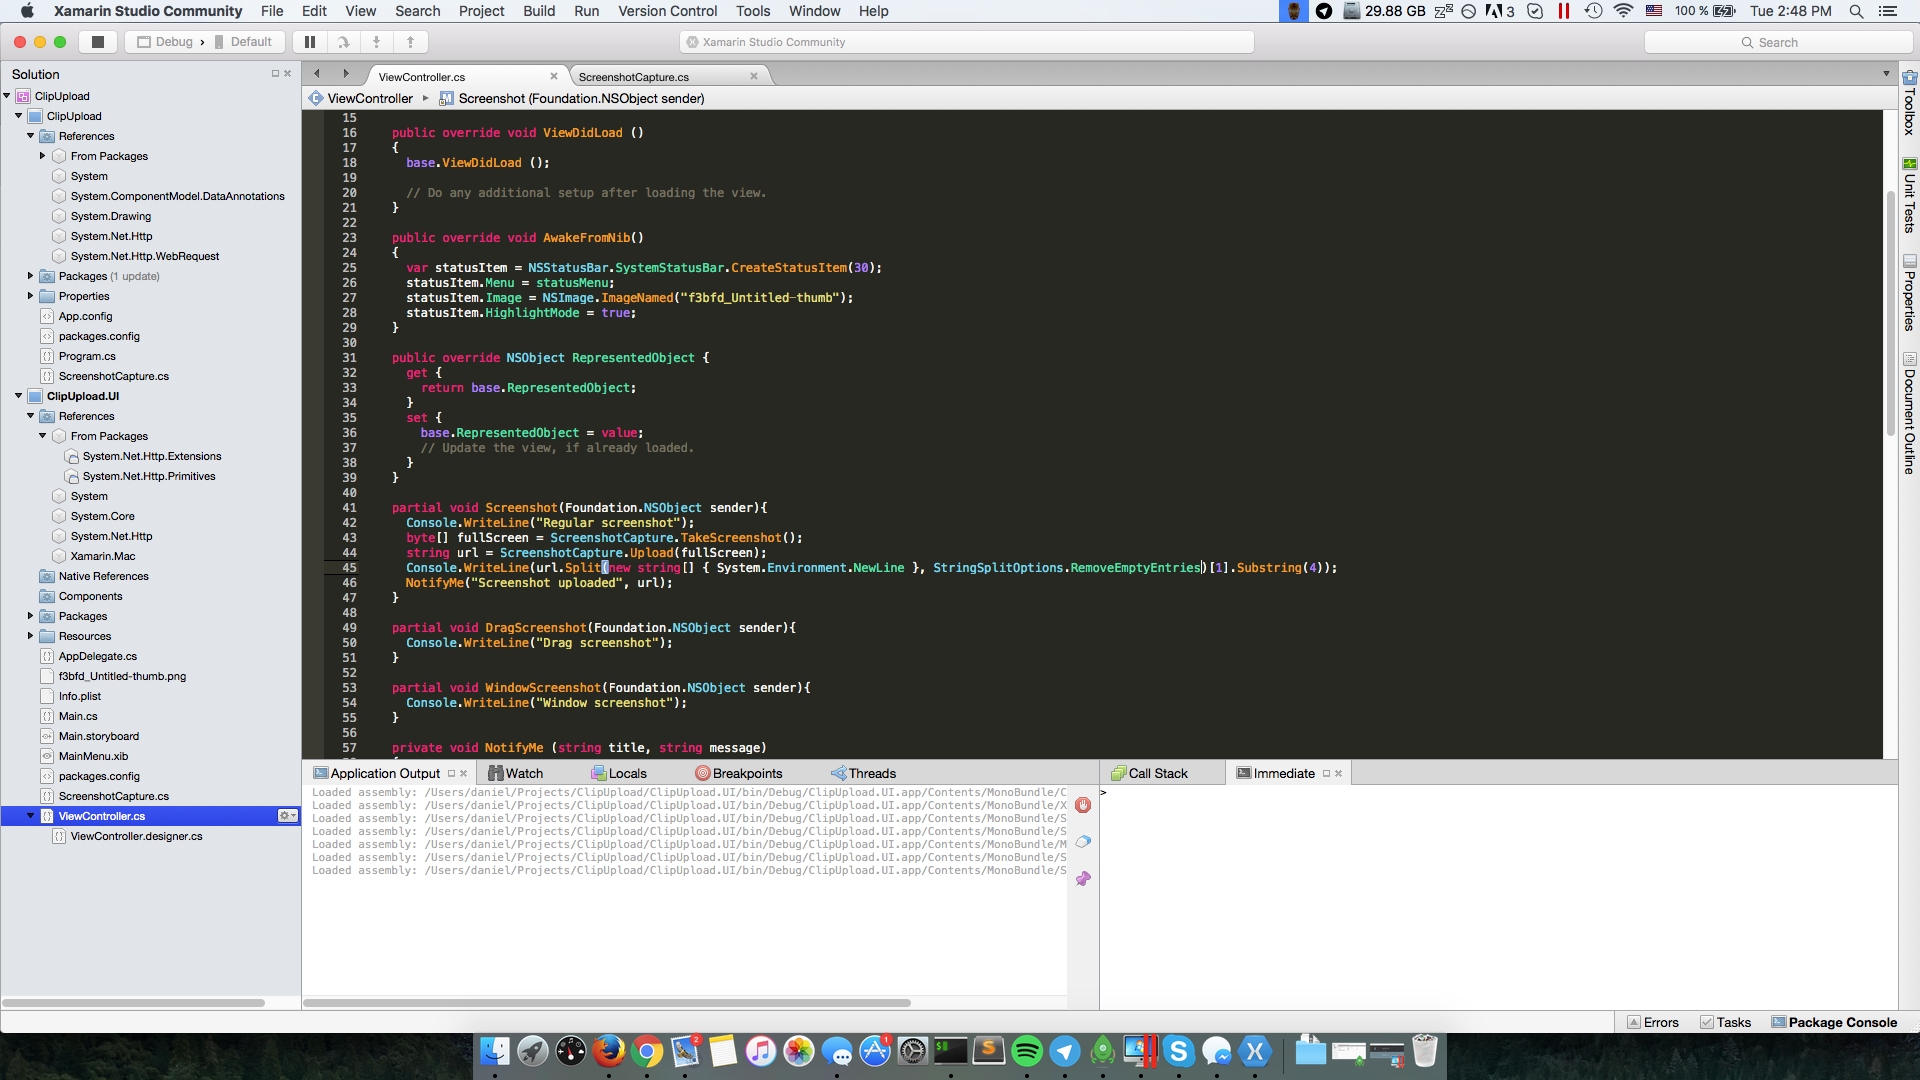Viewport: 1920px width, 1080px height.
Task: Click the stop debugging button
Action: click(97, 42)
